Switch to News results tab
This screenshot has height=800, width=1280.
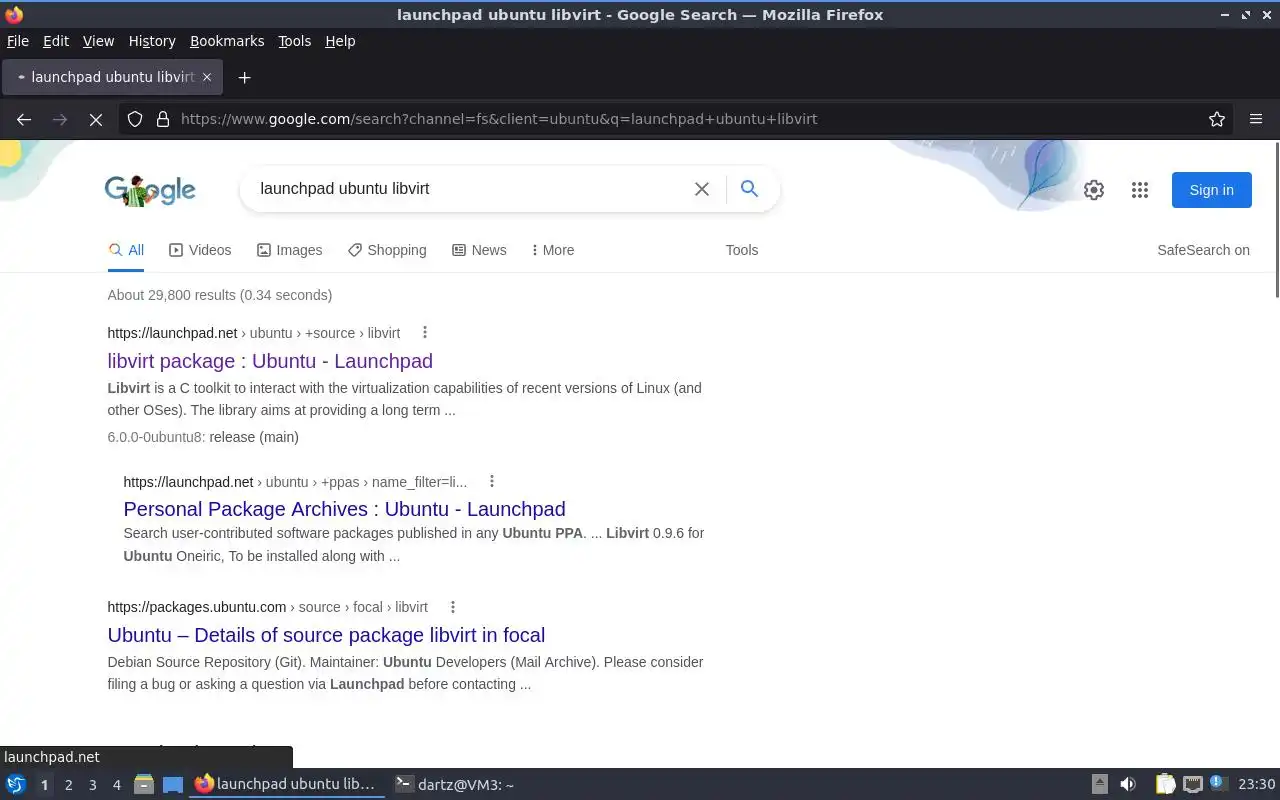pyautogui.click(x=479, y=250)
